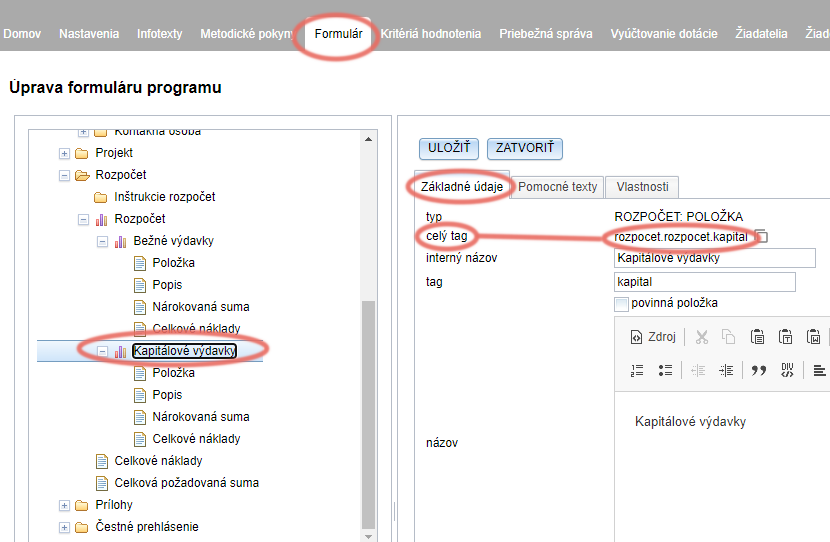Align text left in editor
Image resolution: width=830 pixels, height=542 pixels.
[x=819, y=371]
